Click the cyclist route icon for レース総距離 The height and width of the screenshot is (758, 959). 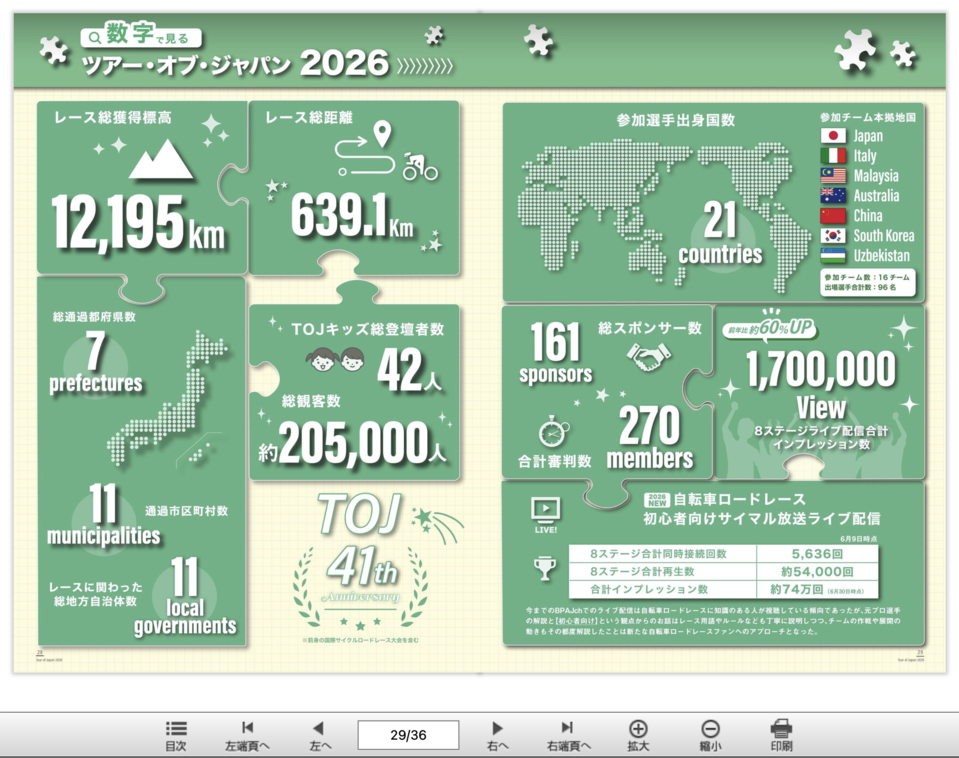pos(385,150)
